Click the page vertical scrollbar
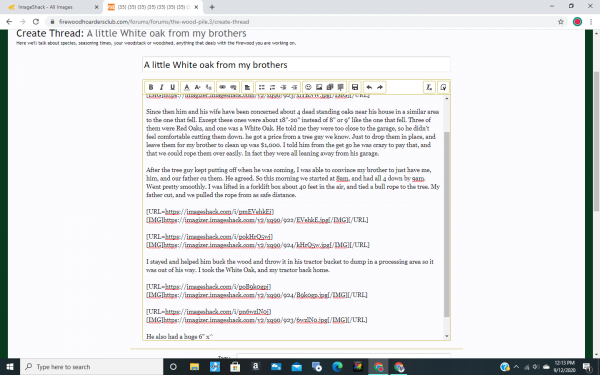600x375 pixels. pyautogui.click(x=596, y=141)
